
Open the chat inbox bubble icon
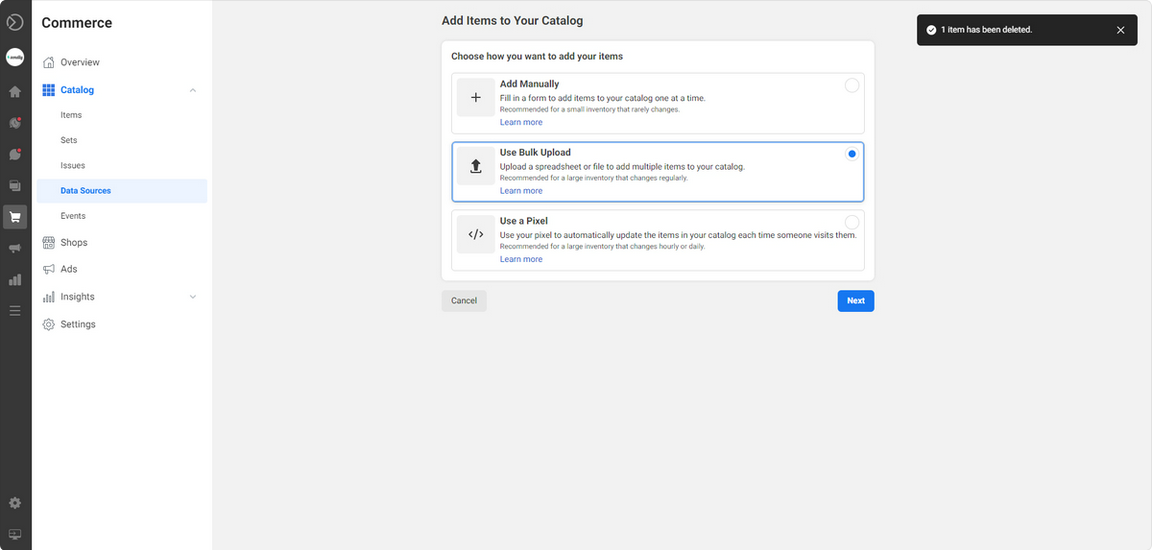point(15,154)
